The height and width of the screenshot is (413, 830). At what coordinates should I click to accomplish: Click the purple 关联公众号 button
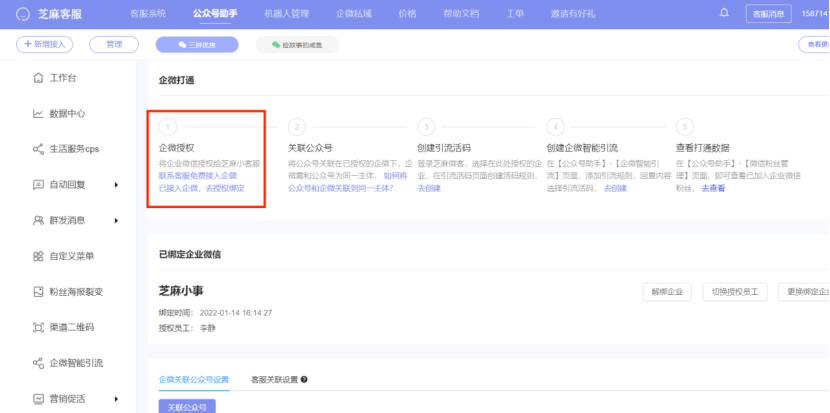point(187,407)
